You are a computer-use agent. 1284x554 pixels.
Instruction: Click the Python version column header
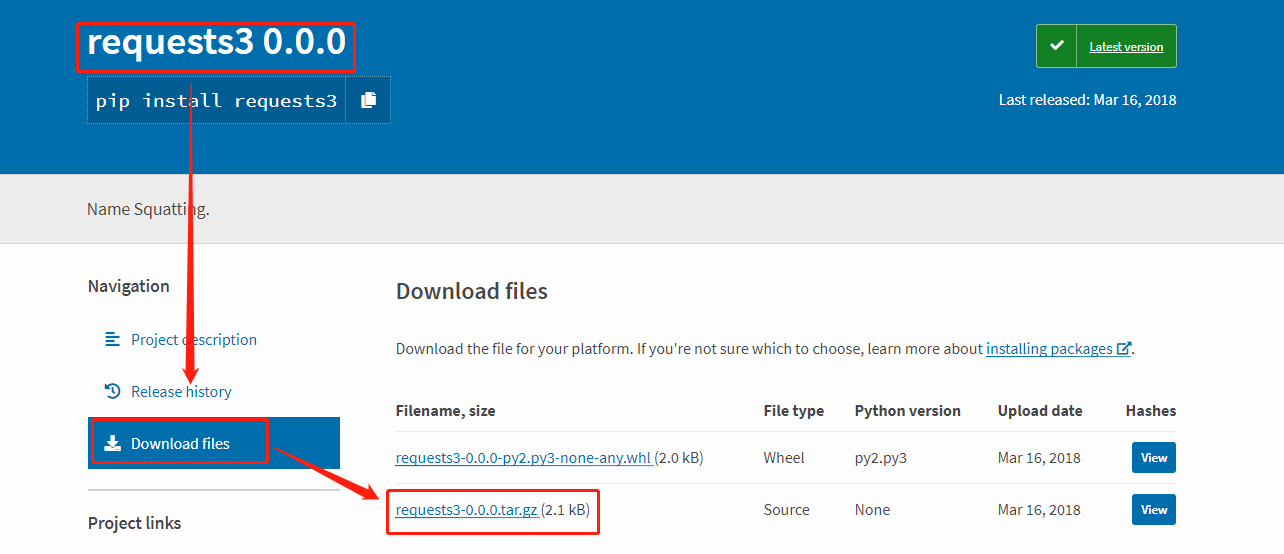[908, 411]
